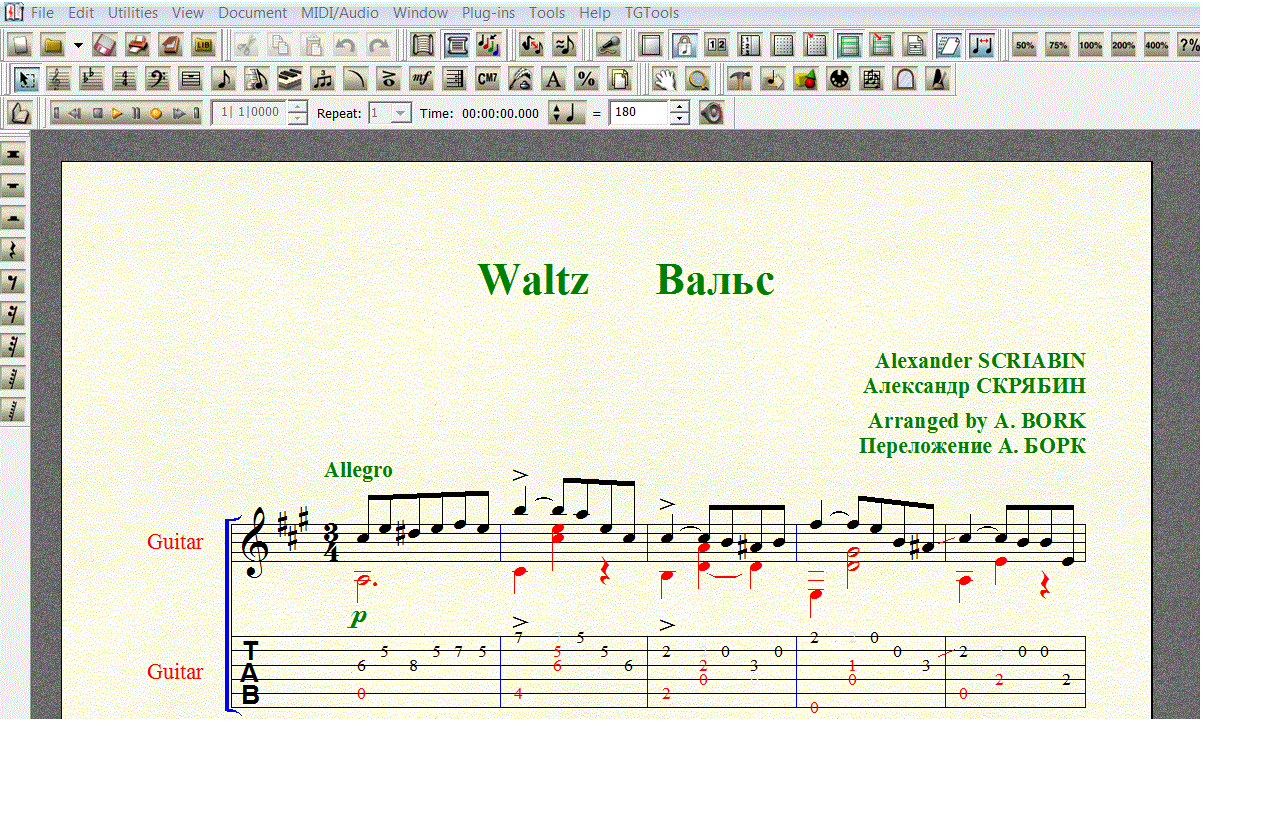Save the document with the diskette icon
The image size is (1274, 817).
coord(106,45)
